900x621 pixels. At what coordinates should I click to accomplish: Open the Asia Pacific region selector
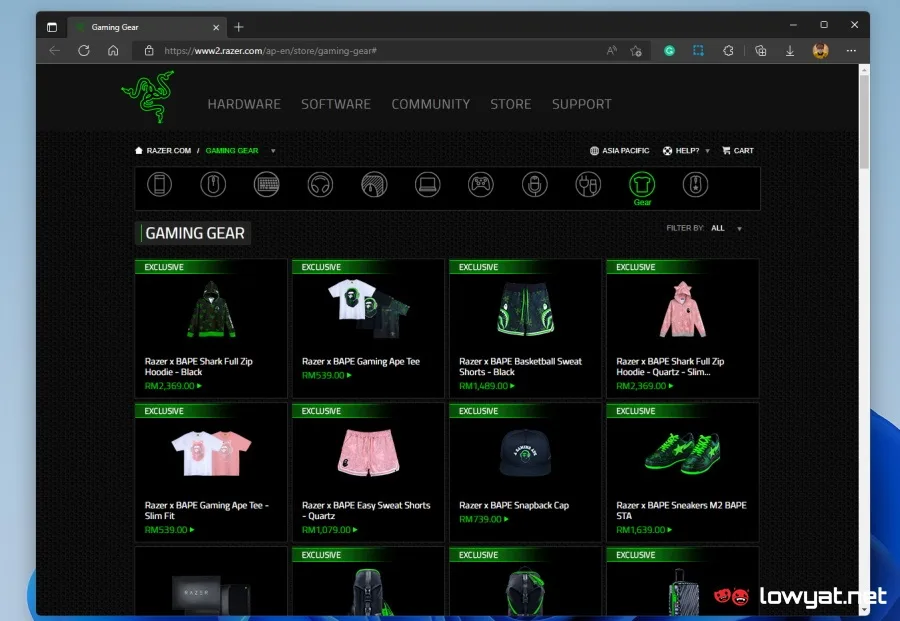[619, 150]
